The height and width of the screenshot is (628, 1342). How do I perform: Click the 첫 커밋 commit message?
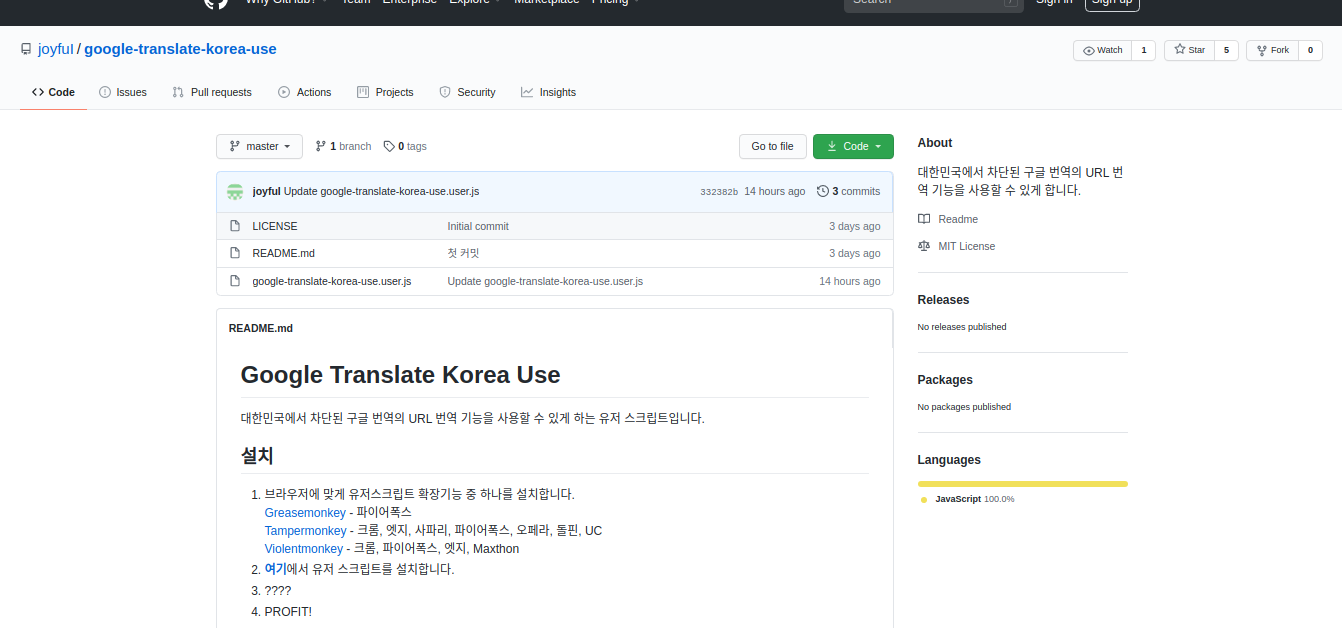(464, 253)
